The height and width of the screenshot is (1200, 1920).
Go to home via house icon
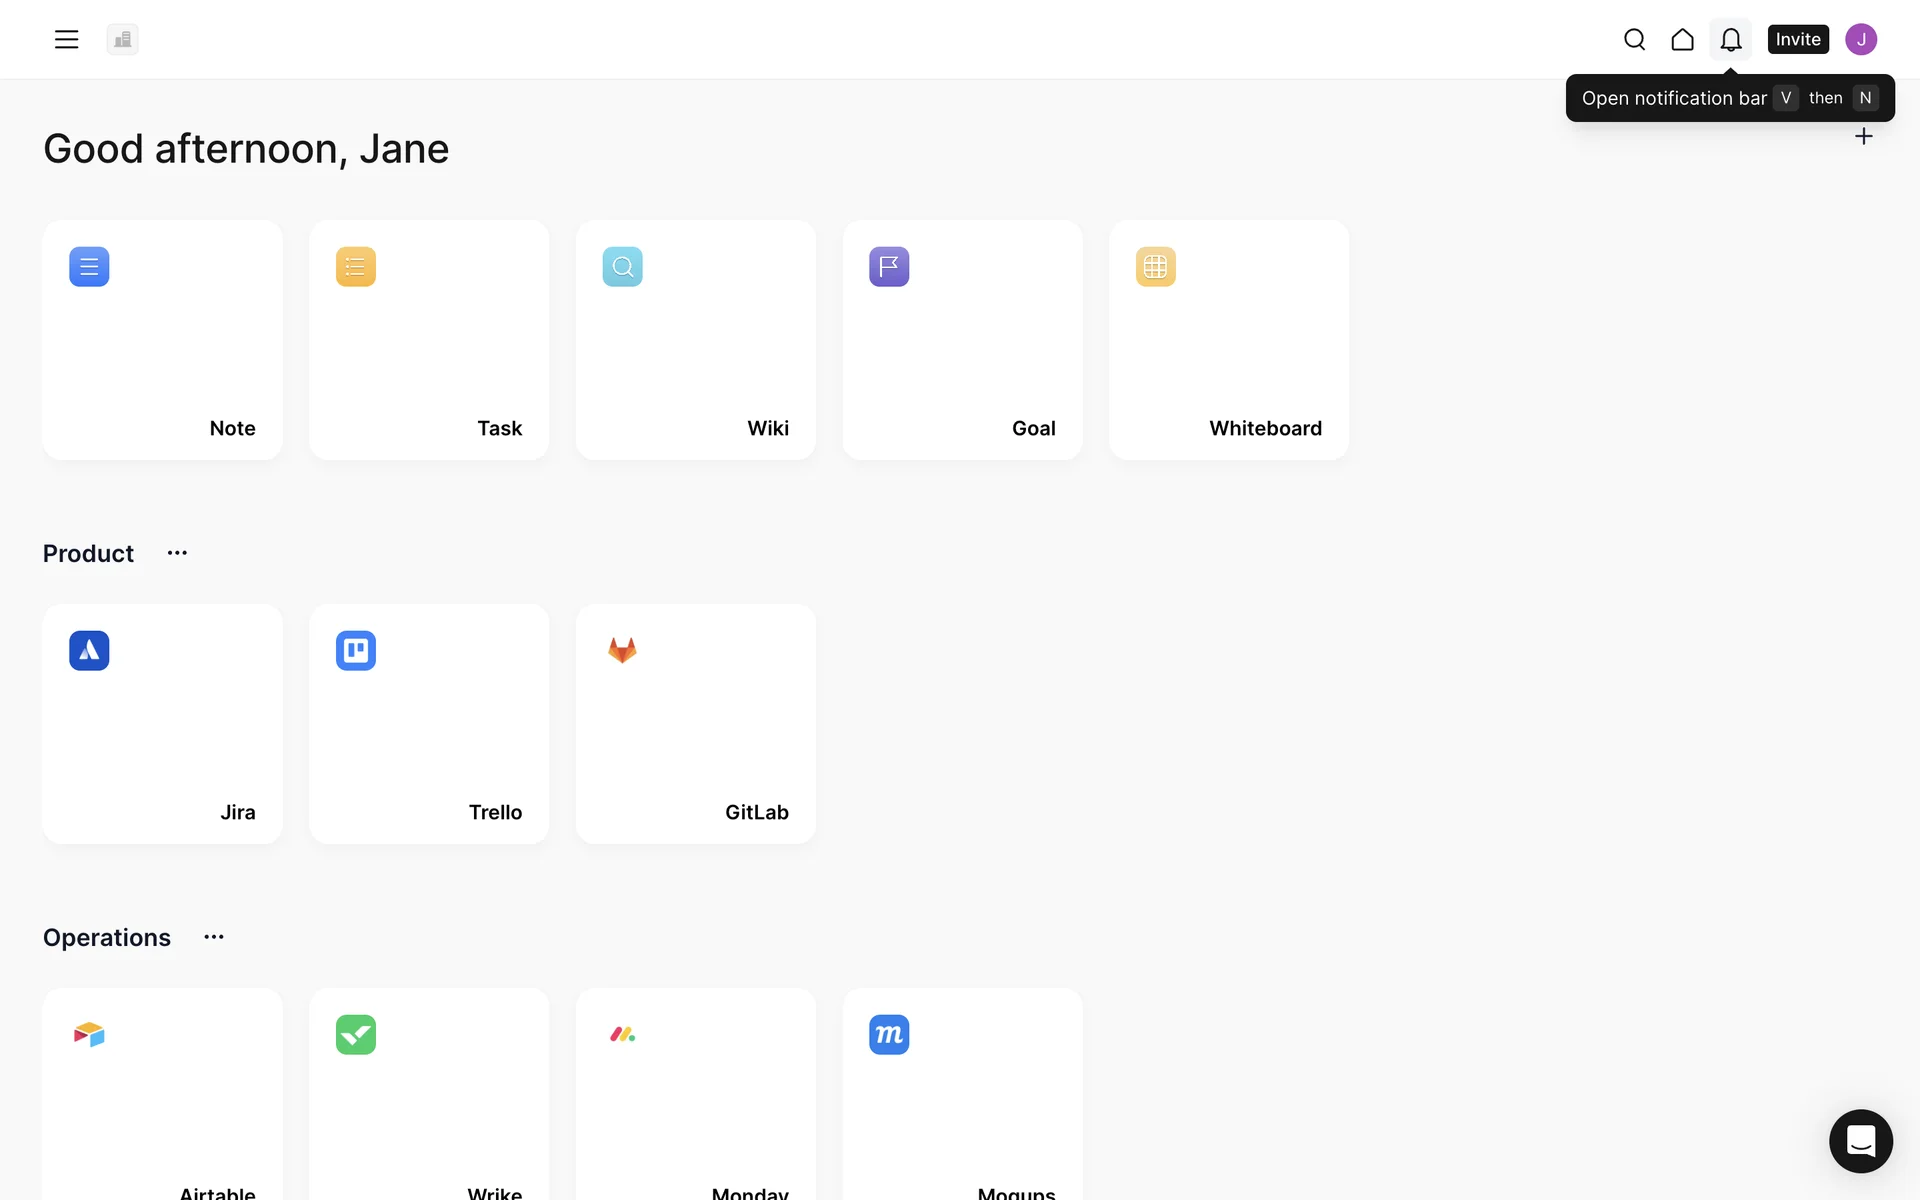pyautogui.click(x=1682, y=39)
